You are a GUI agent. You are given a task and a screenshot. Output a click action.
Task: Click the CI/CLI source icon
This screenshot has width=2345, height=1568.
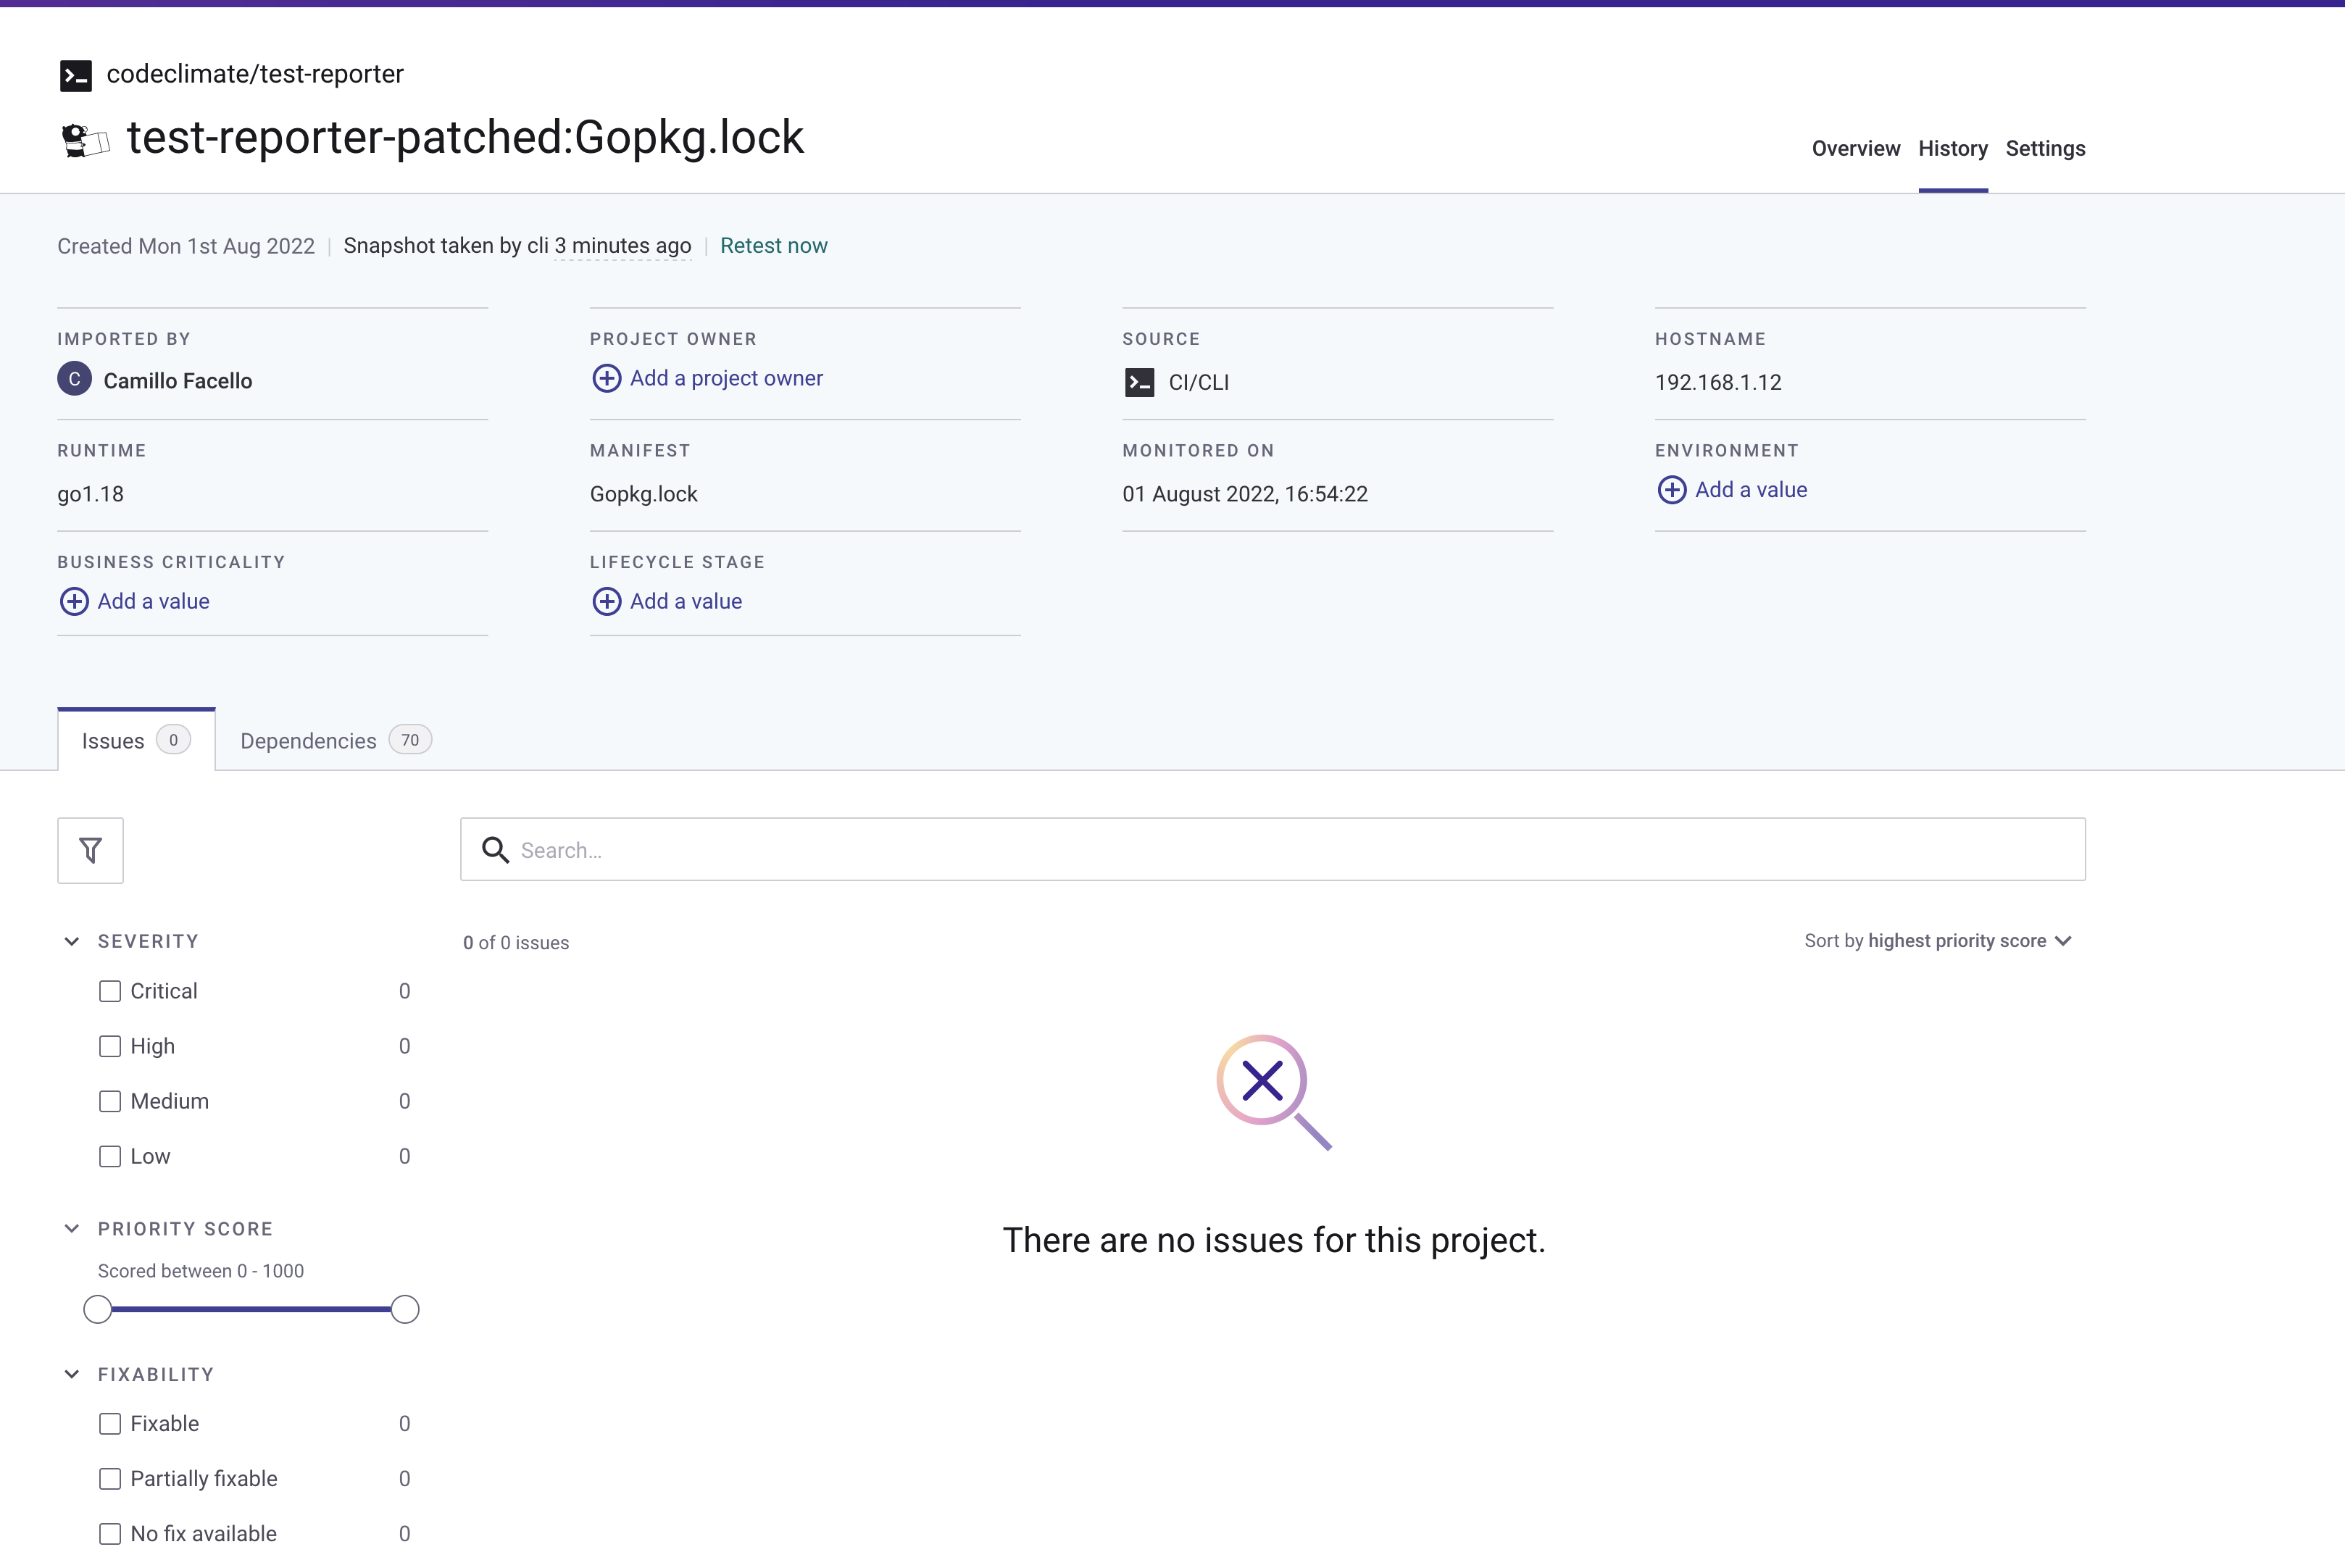pos(1139,382)
